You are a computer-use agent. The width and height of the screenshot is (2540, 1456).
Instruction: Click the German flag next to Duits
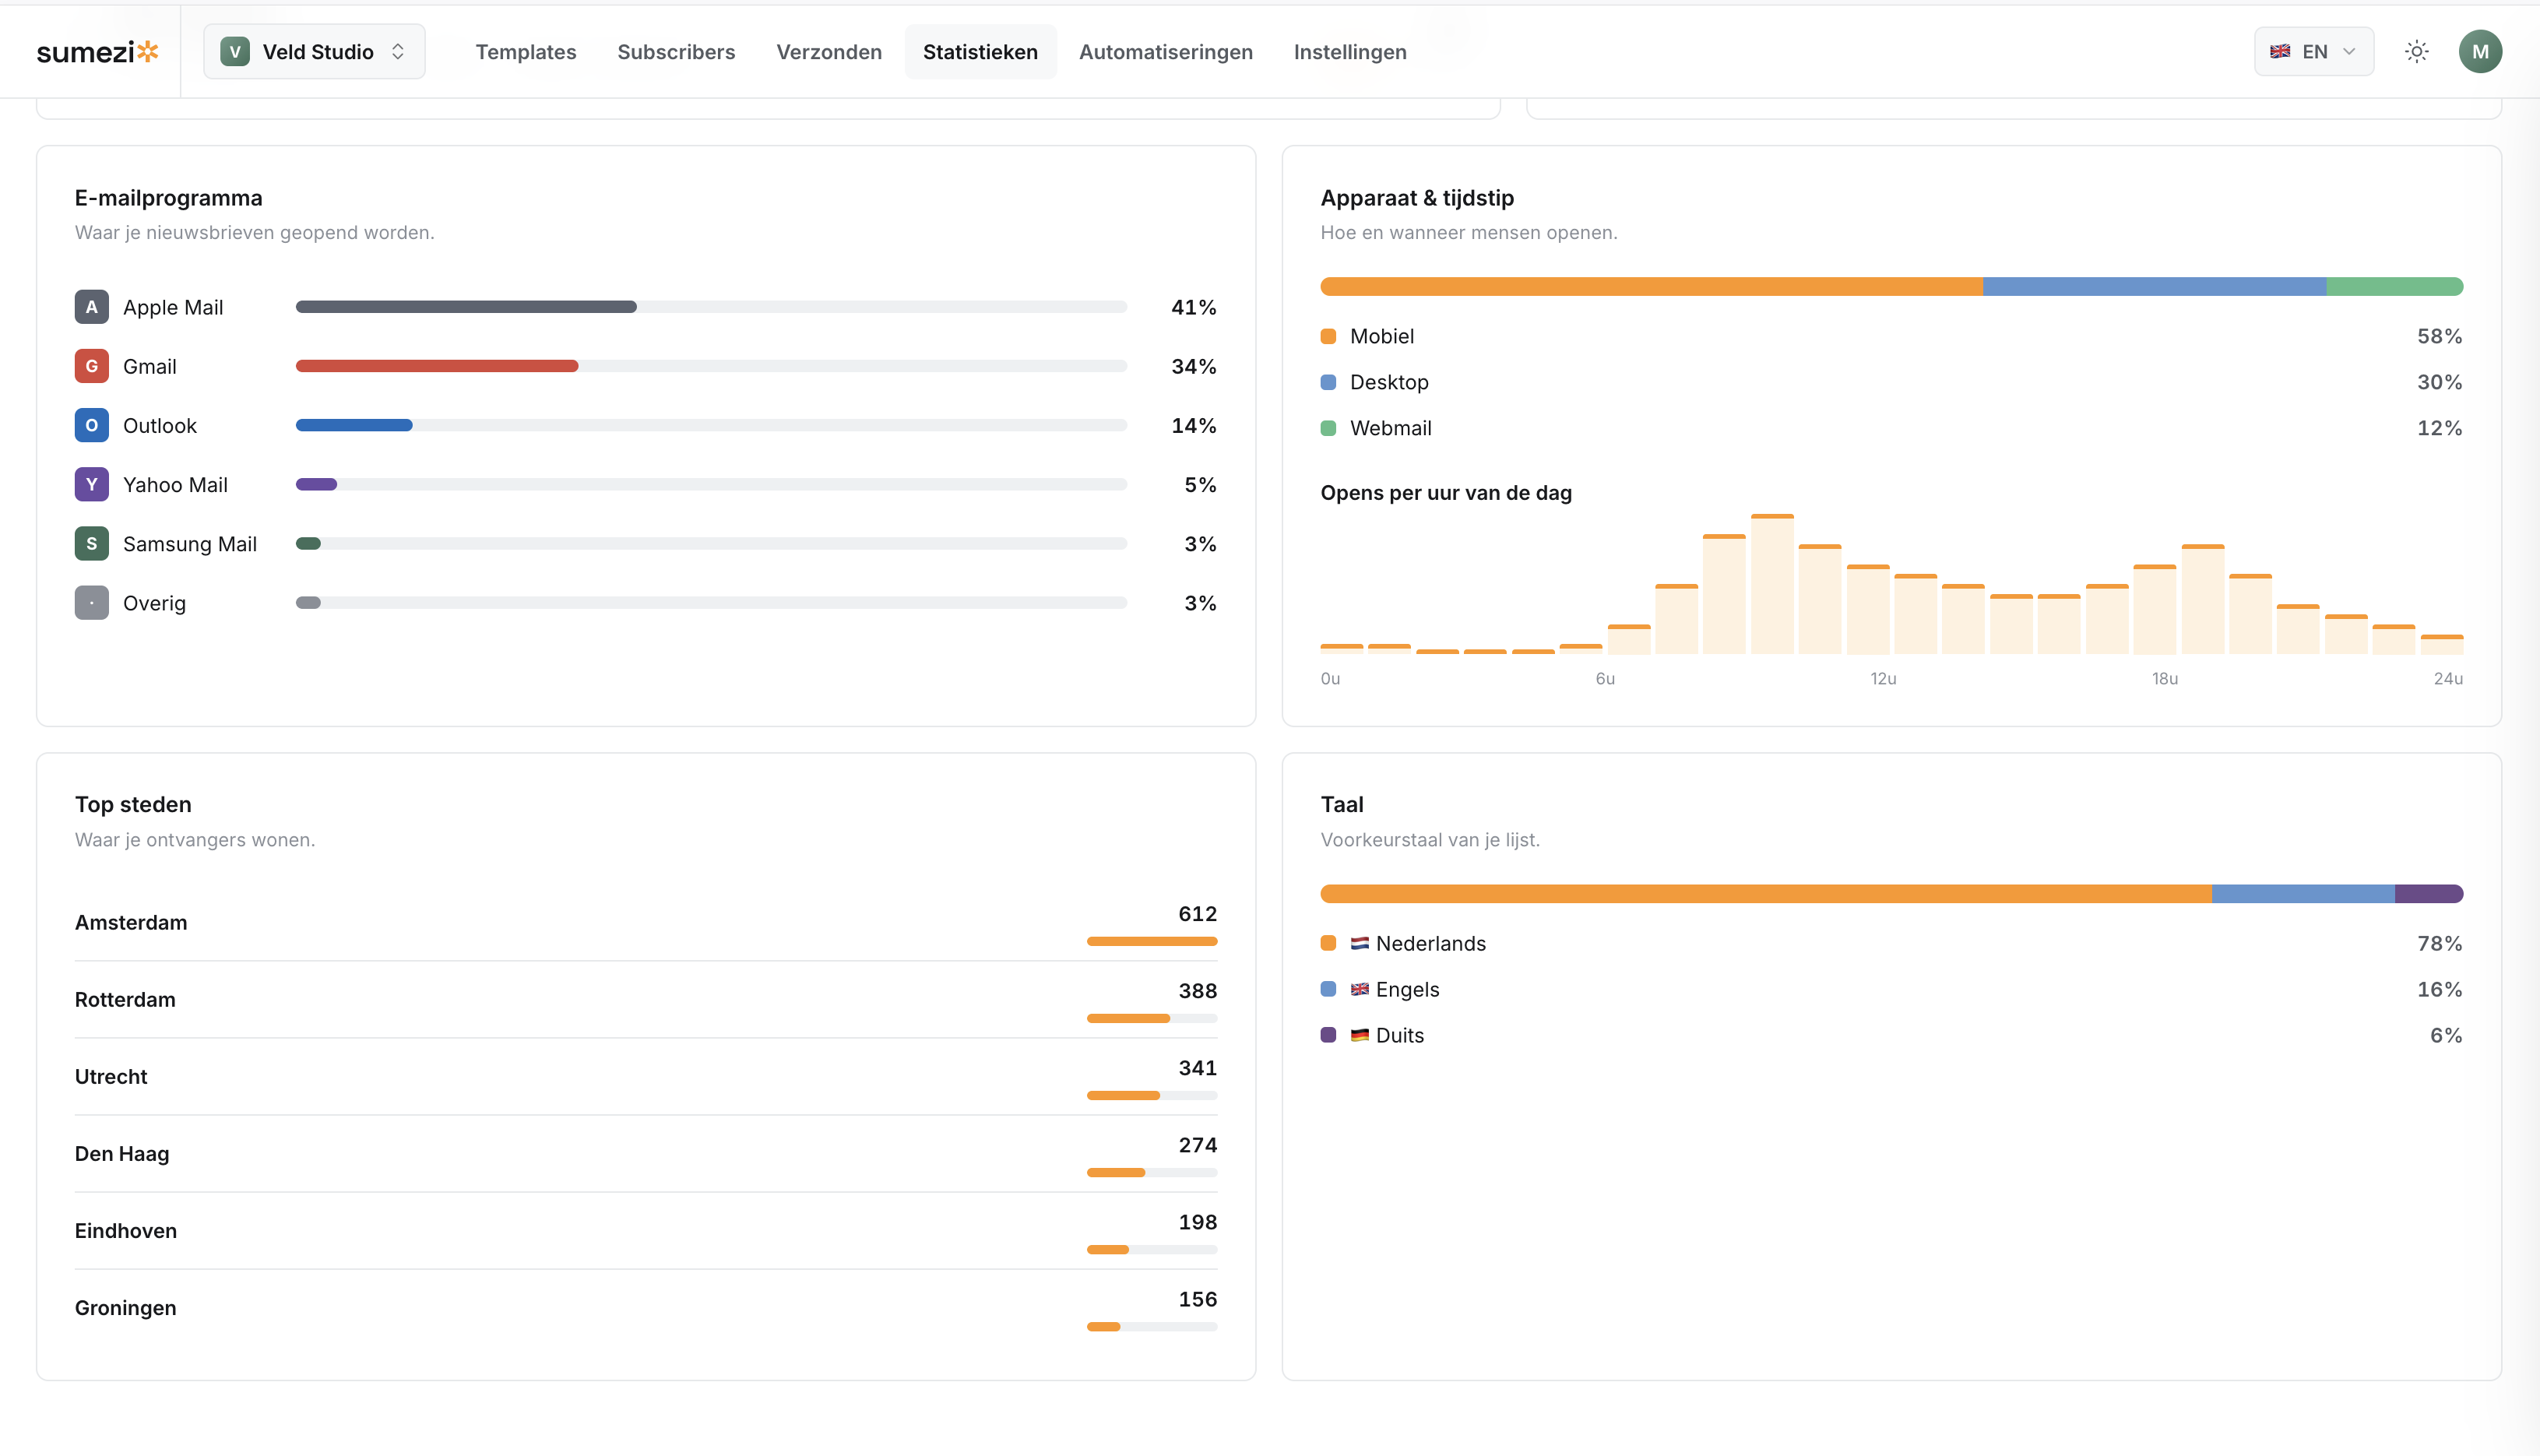(x=1360, y=1035)
